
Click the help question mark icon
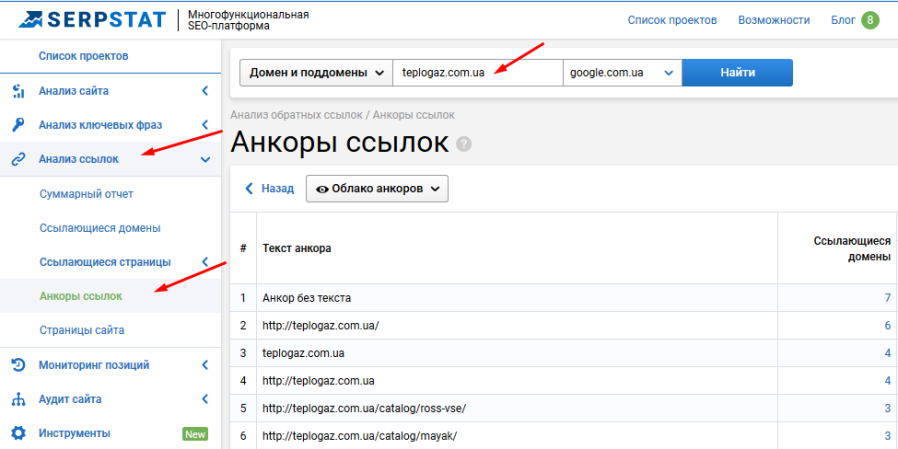pos(464,144)
